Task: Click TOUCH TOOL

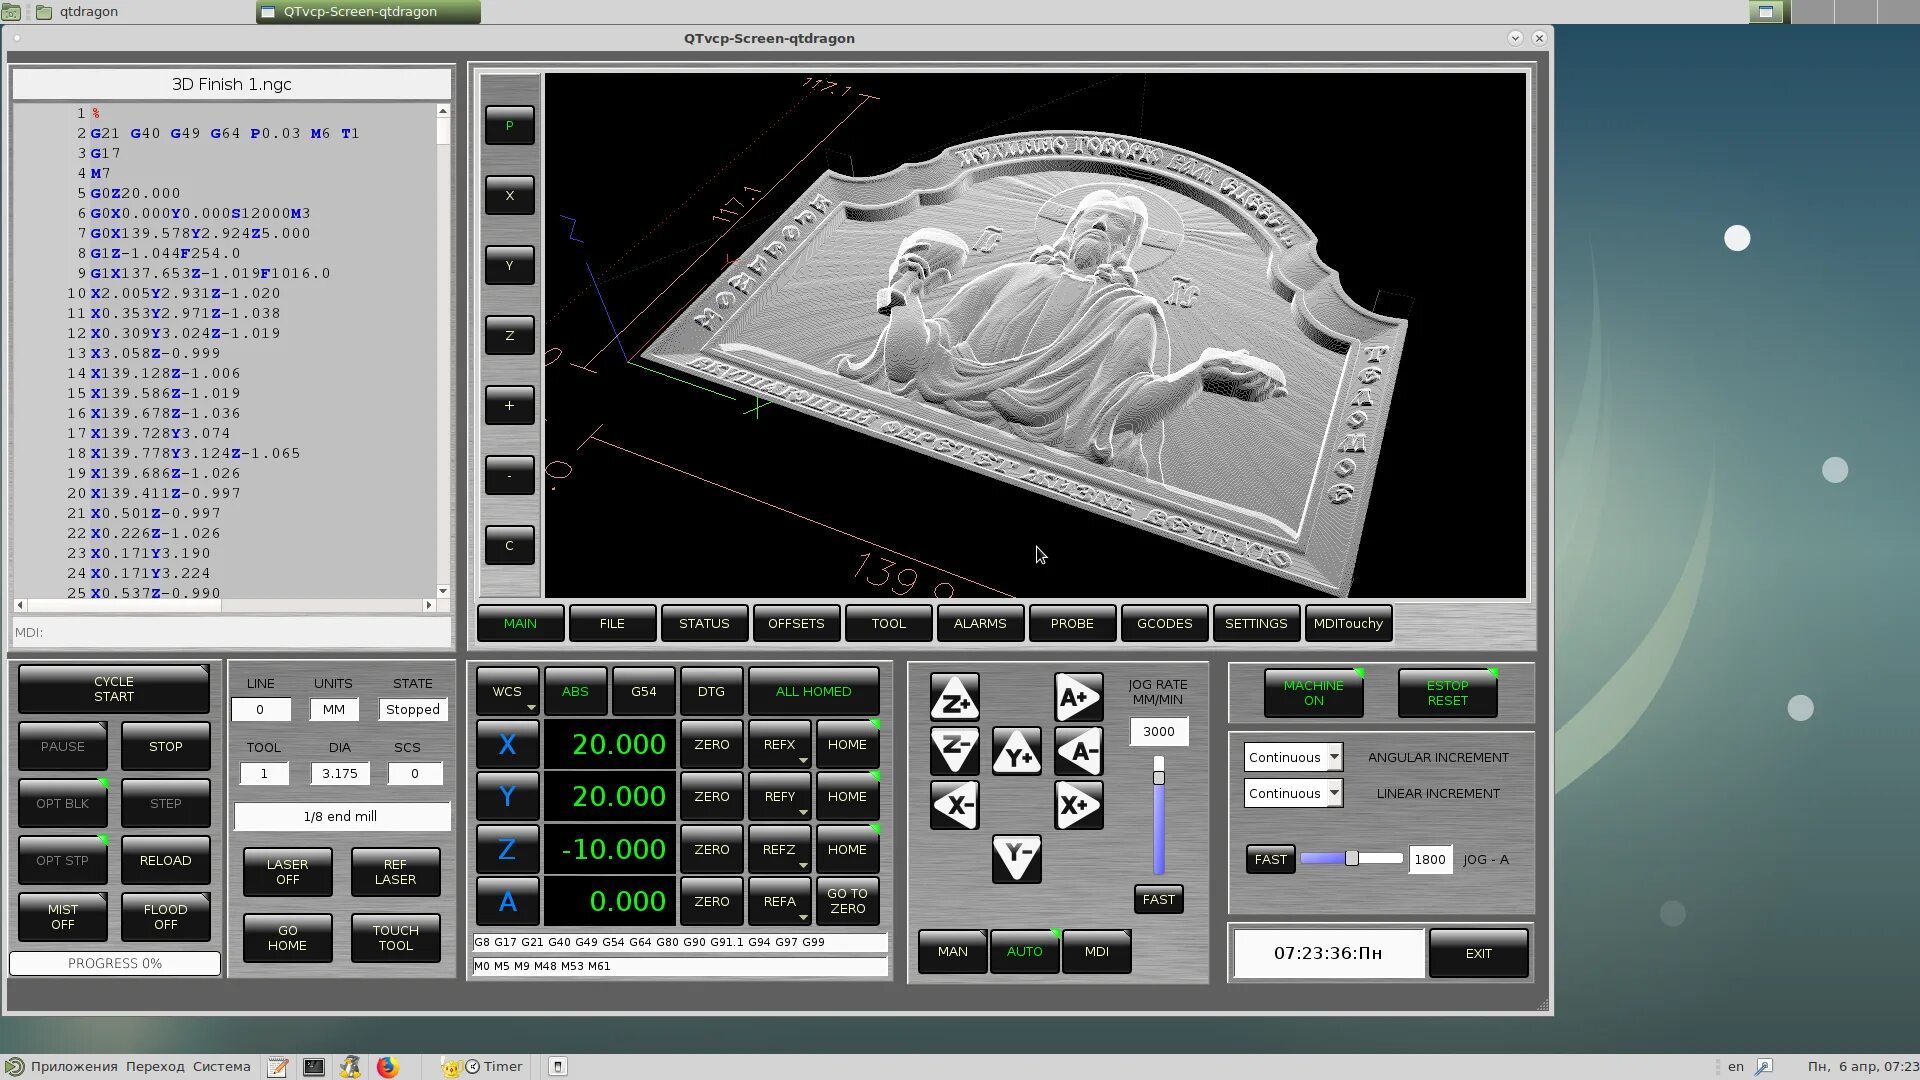Action: tap(396, 938)
